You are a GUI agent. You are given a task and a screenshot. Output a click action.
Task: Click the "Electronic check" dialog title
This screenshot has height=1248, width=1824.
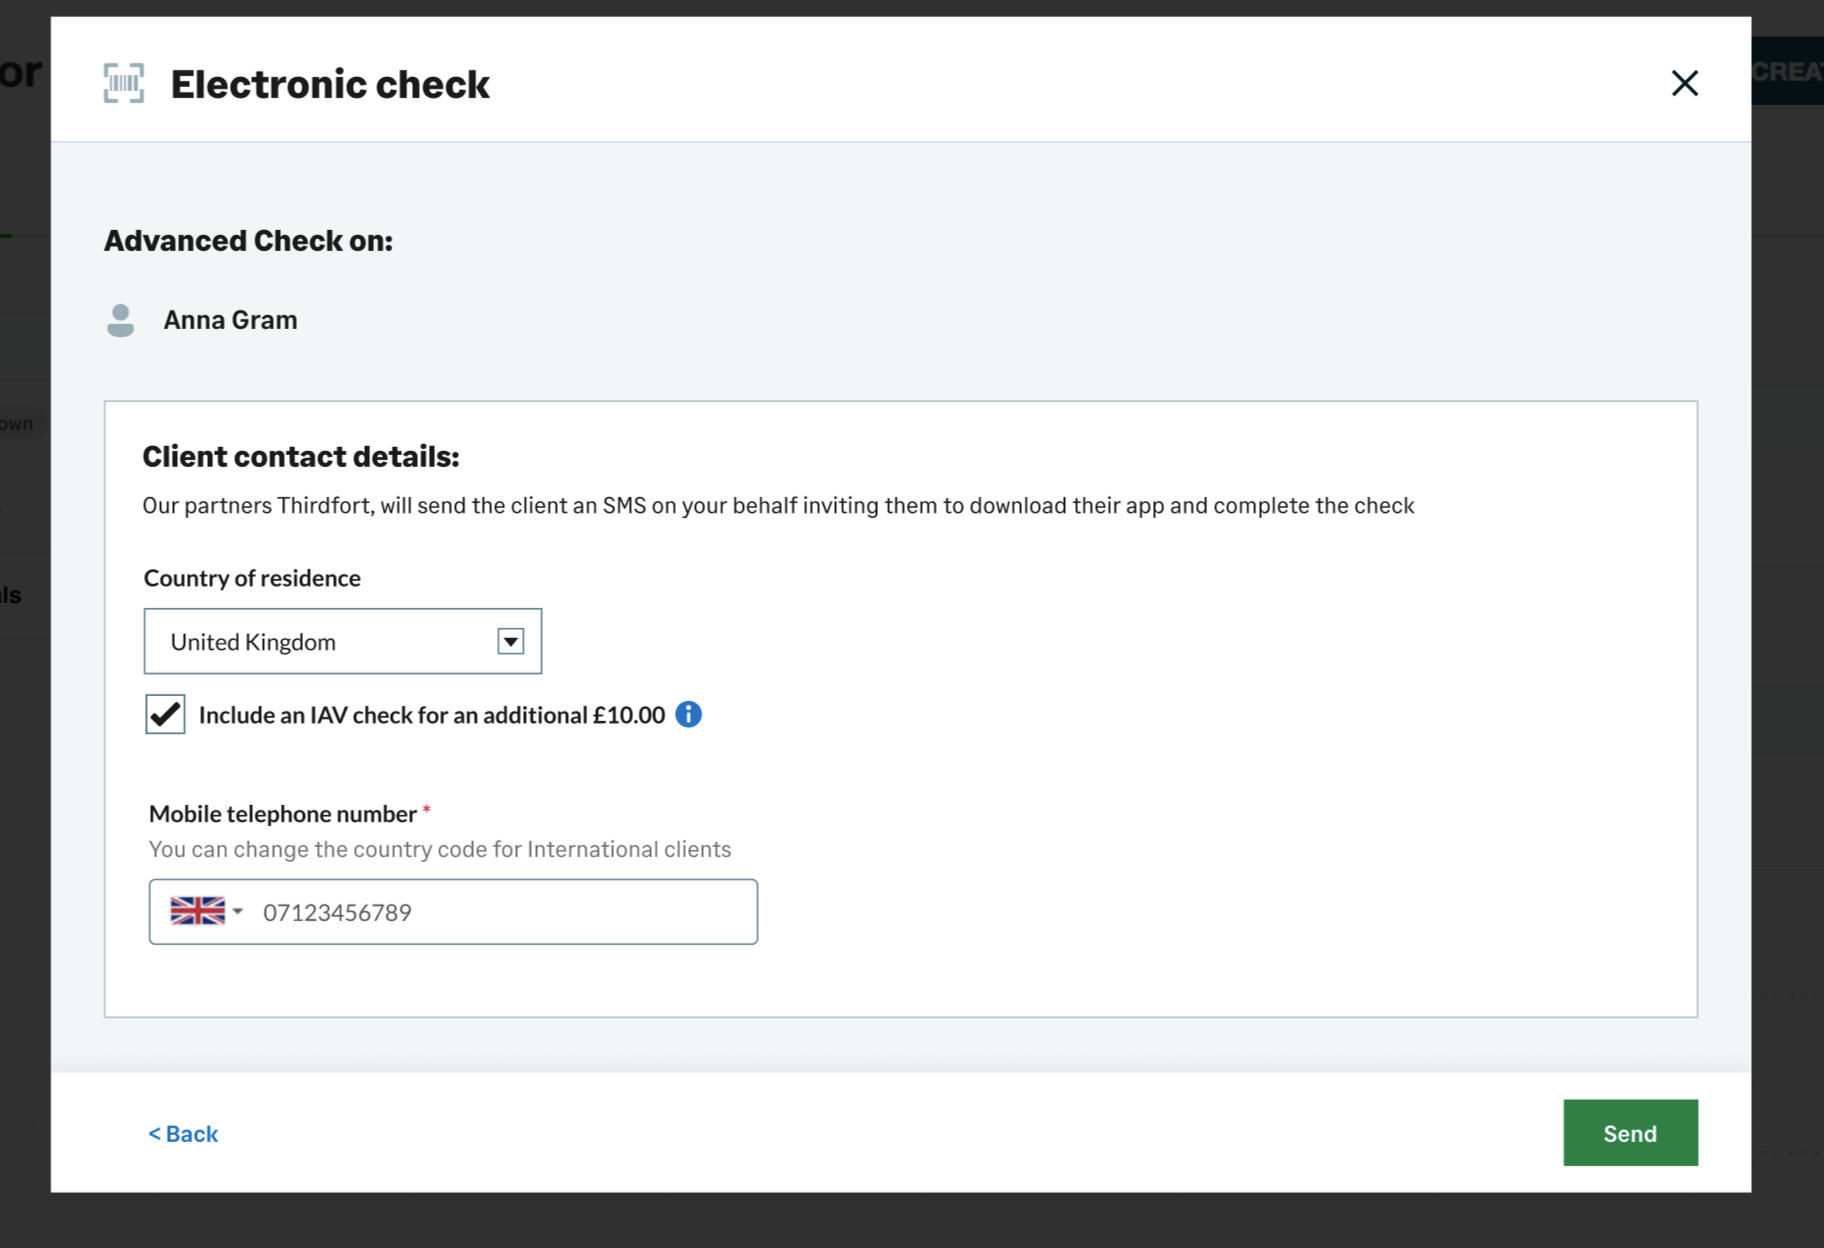coord(330,84)
